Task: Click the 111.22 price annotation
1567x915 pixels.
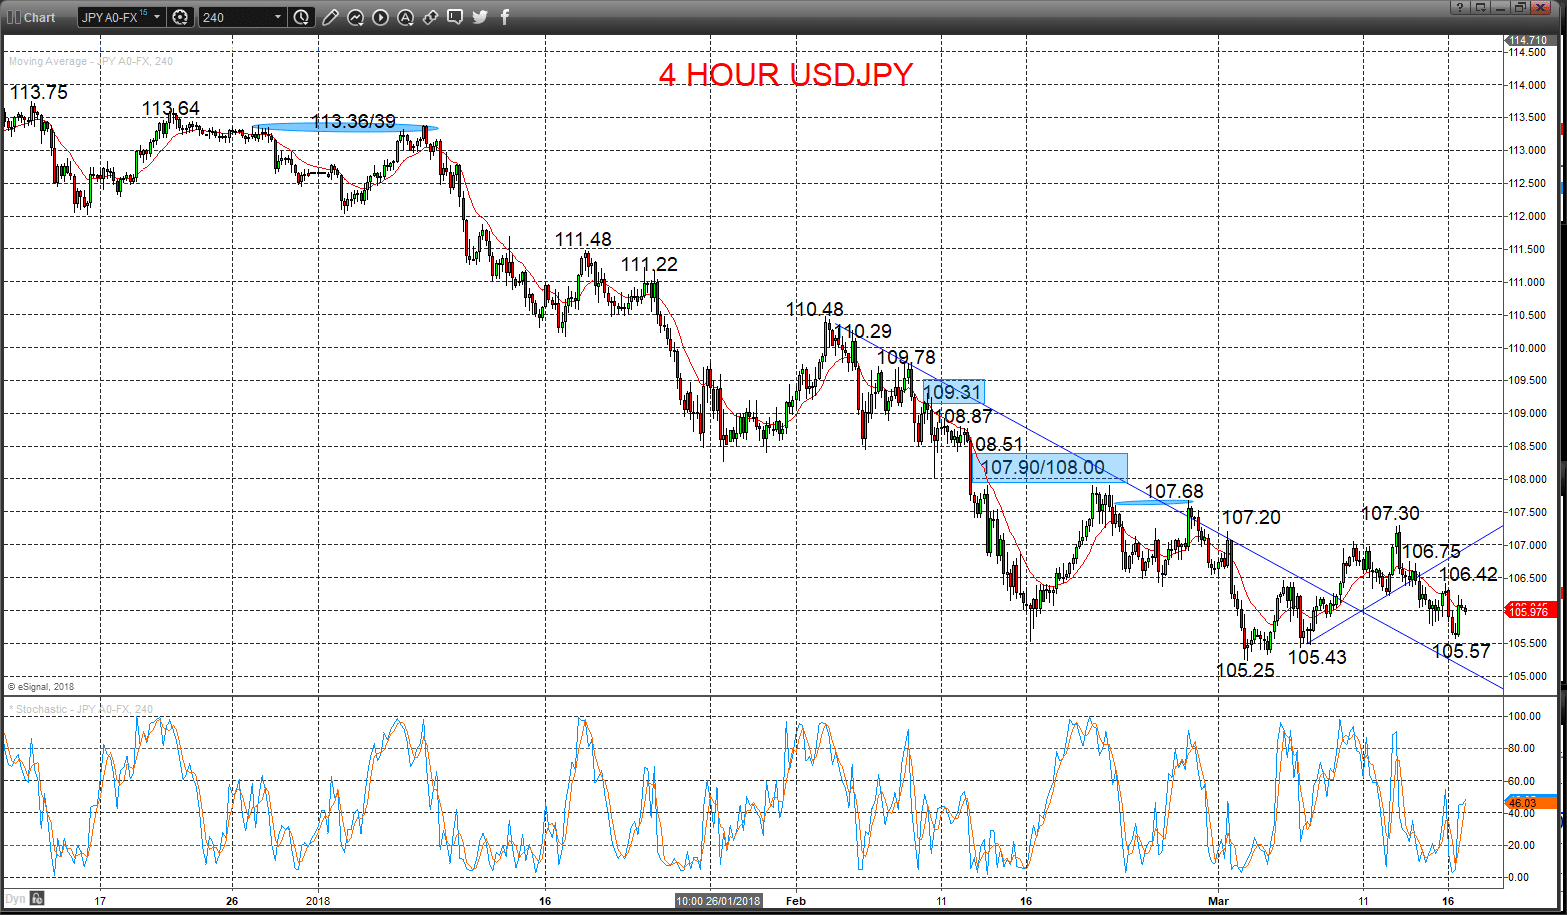Action: coord(649,264)
